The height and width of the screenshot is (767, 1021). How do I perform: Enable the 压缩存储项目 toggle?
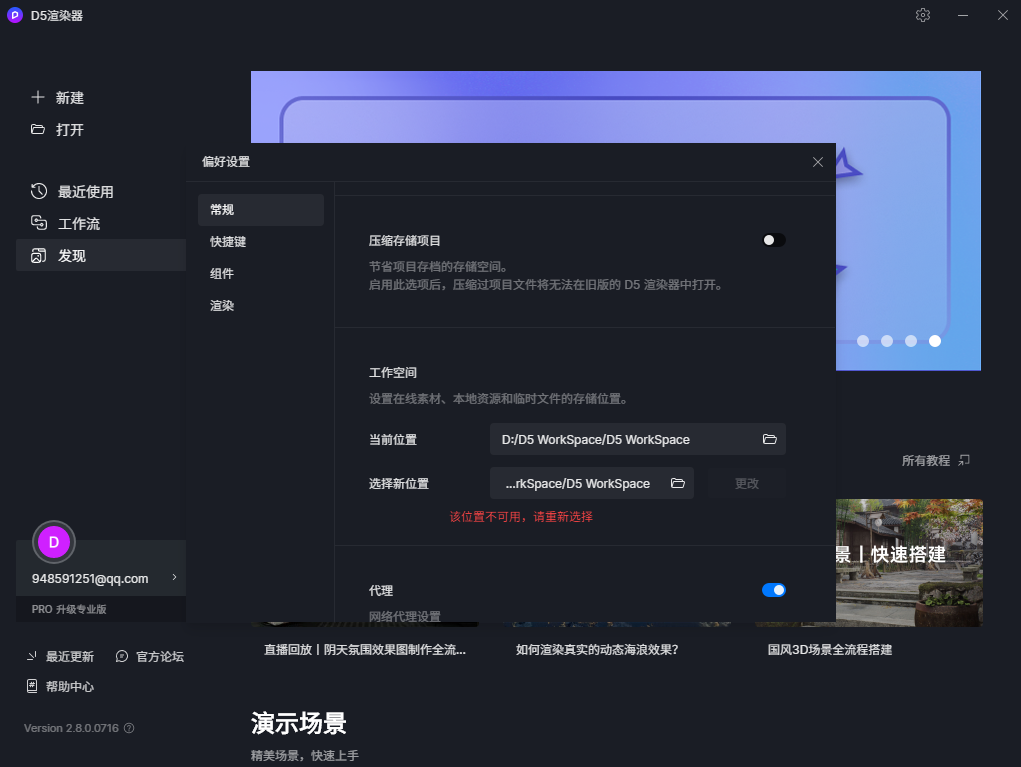(x=773, y=240)
